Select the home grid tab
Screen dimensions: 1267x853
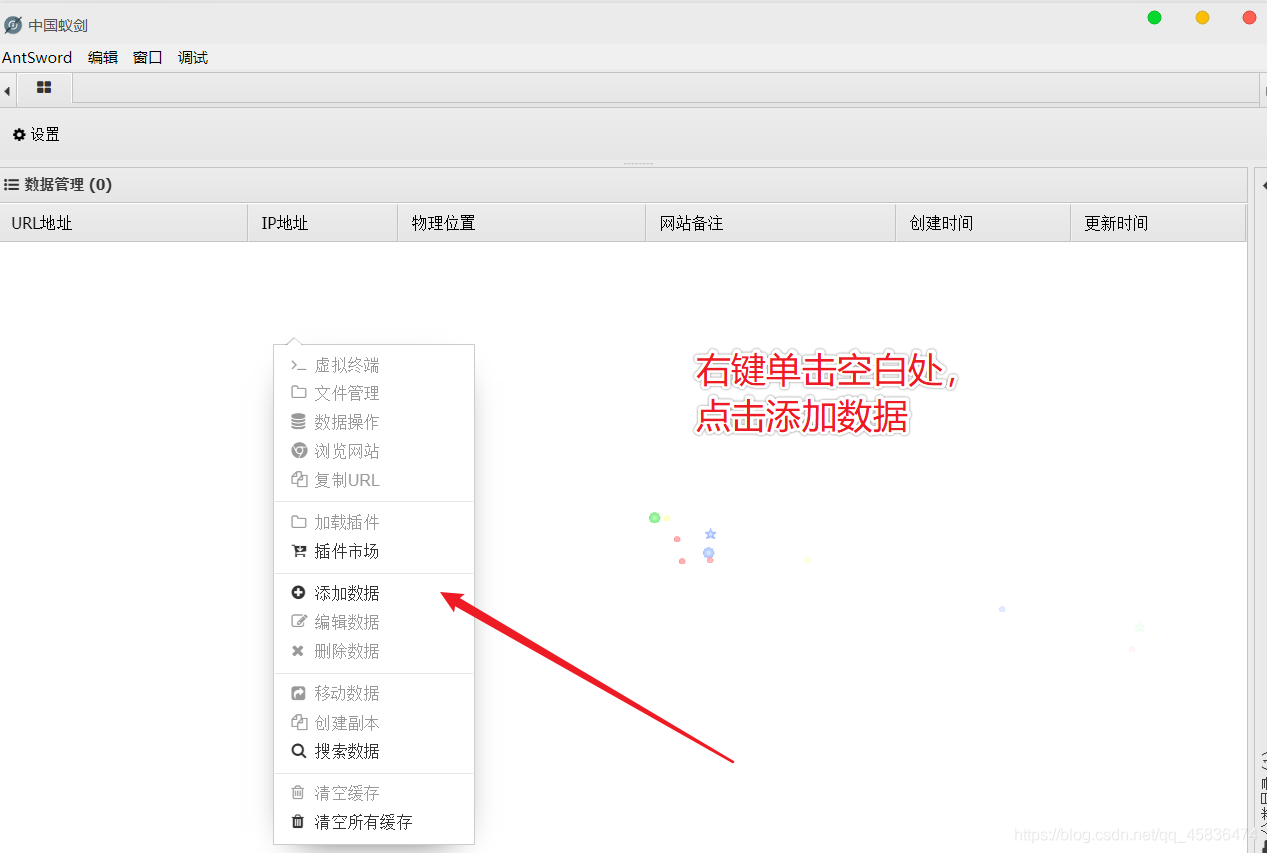tap(44, 88)
